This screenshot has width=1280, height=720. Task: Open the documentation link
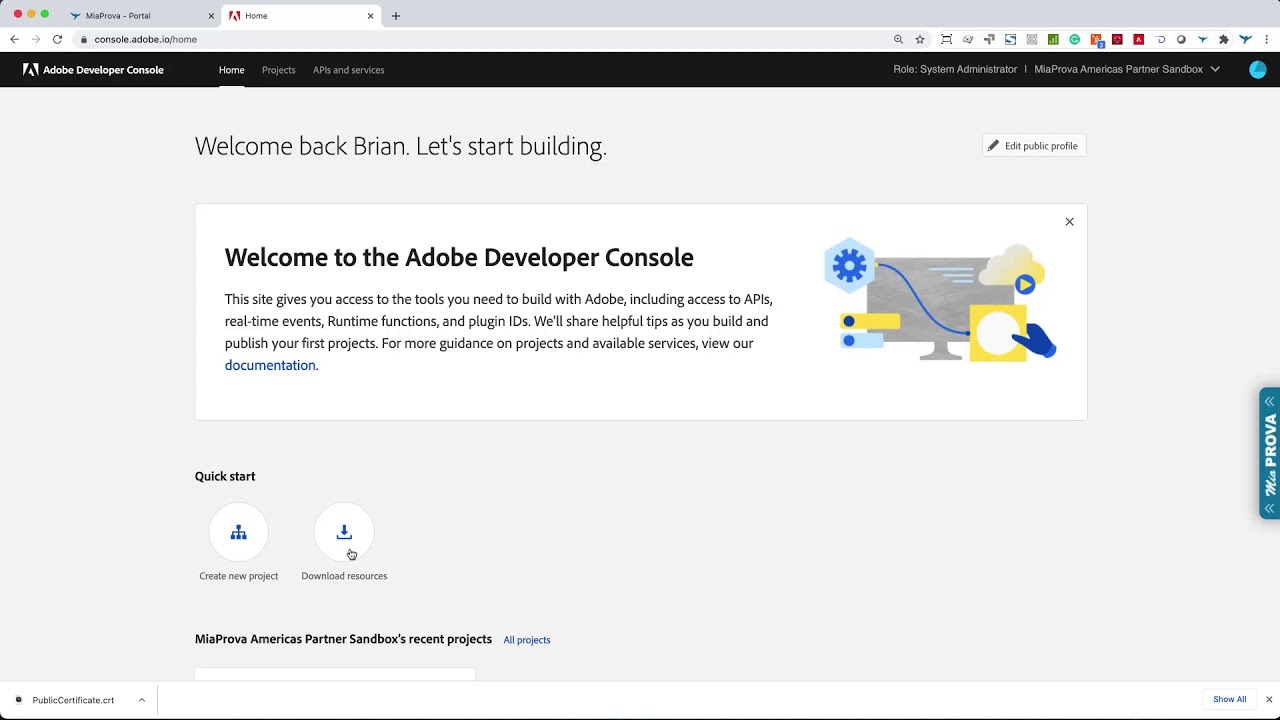(270, 365)
